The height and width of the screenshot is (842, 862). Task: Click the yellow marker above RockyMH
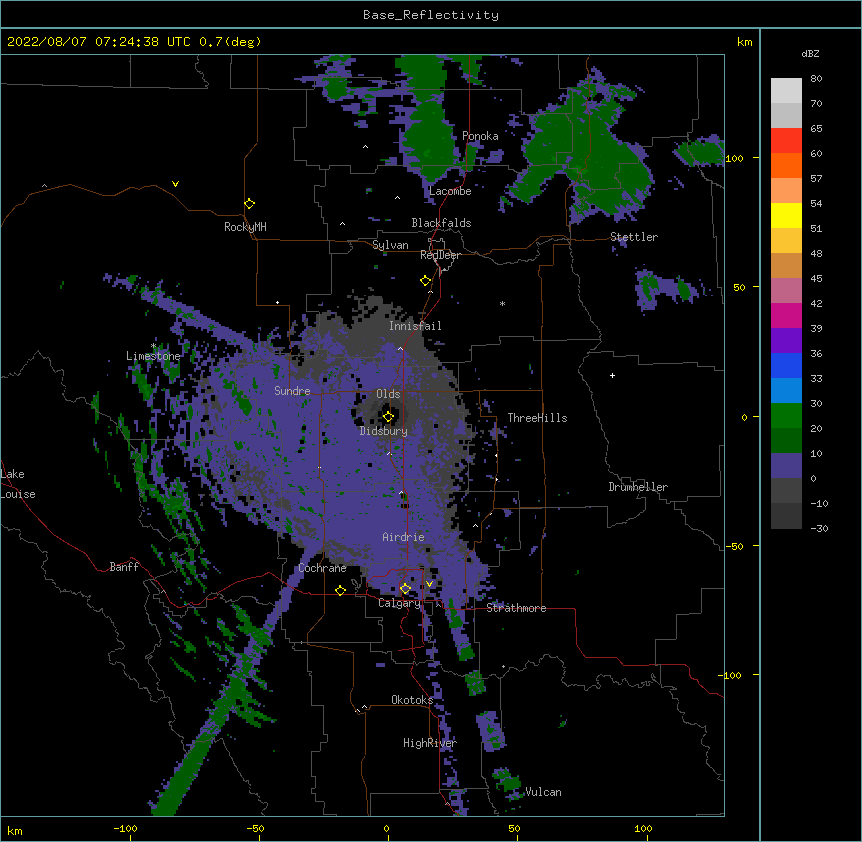[x=249, y=203]
